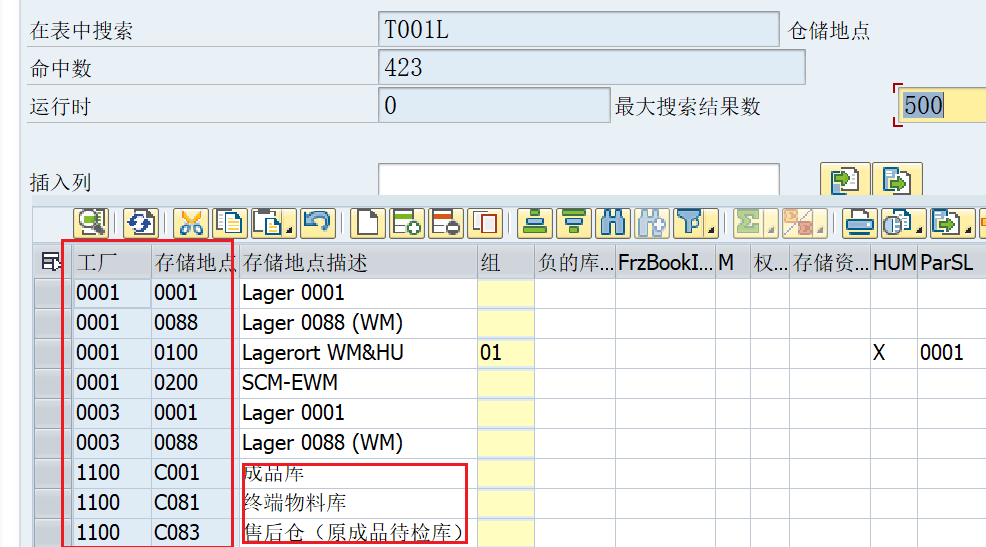Click the 终端物料库 description cell
This screenshot has height=547, width=986.
[x=357, y=503]
